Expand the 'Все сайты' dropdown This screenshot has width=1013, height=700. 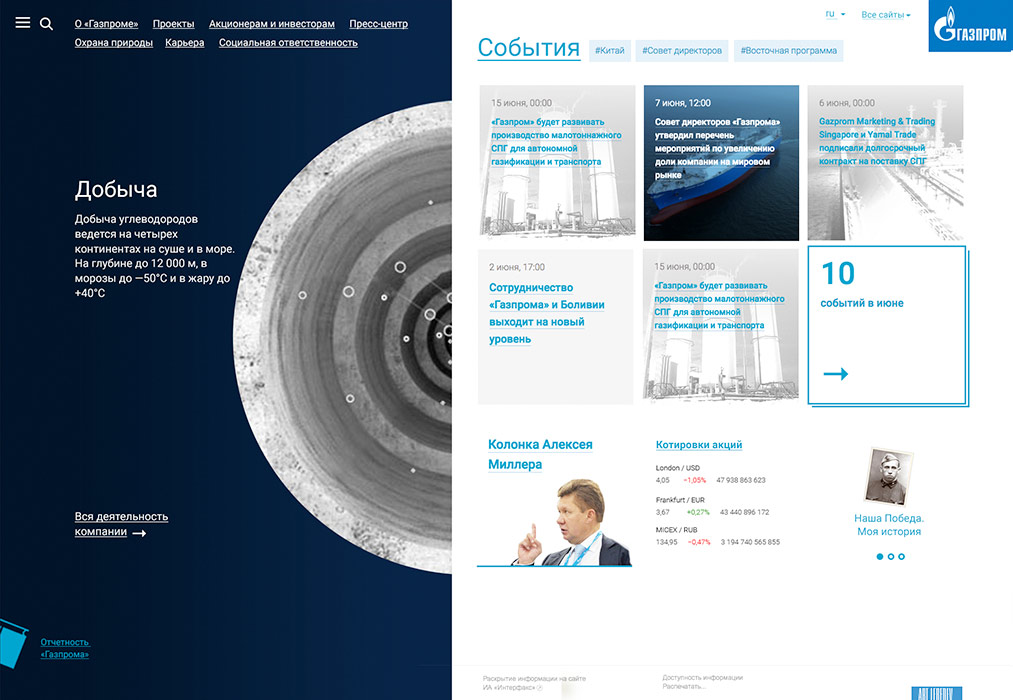point(885,15)
